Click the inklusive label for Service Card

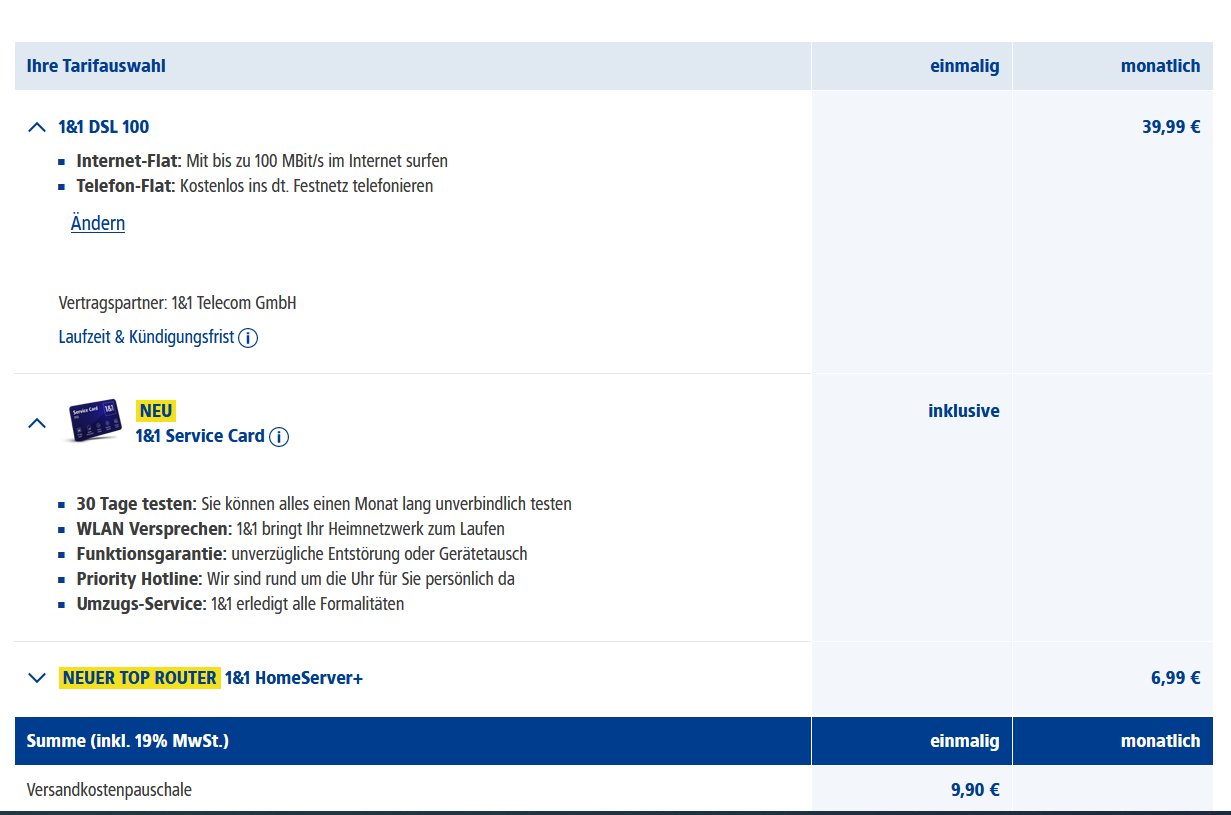point(964,411)
